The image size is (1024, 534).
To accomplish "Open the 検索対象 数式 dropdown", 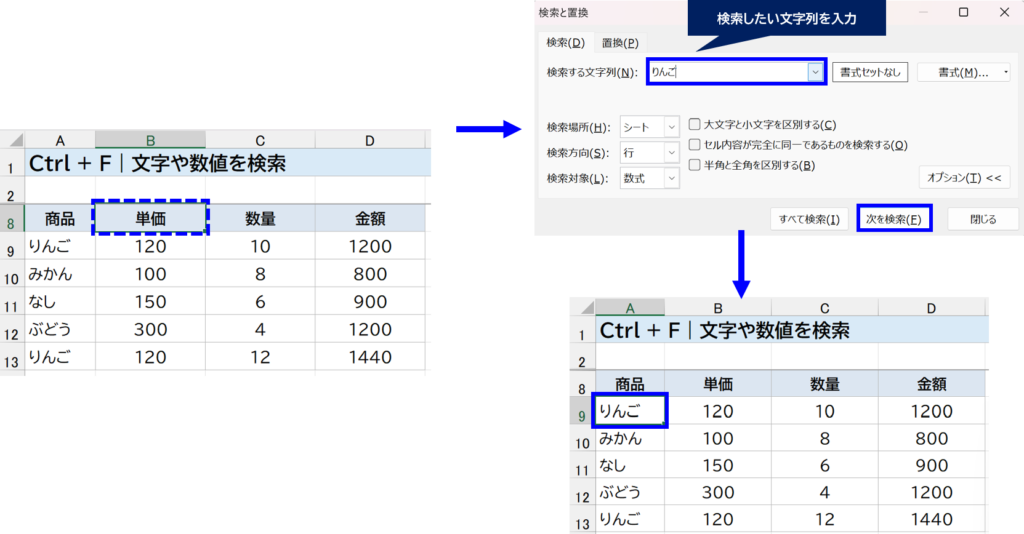I will pyautogui.click(x=649, y=178).
